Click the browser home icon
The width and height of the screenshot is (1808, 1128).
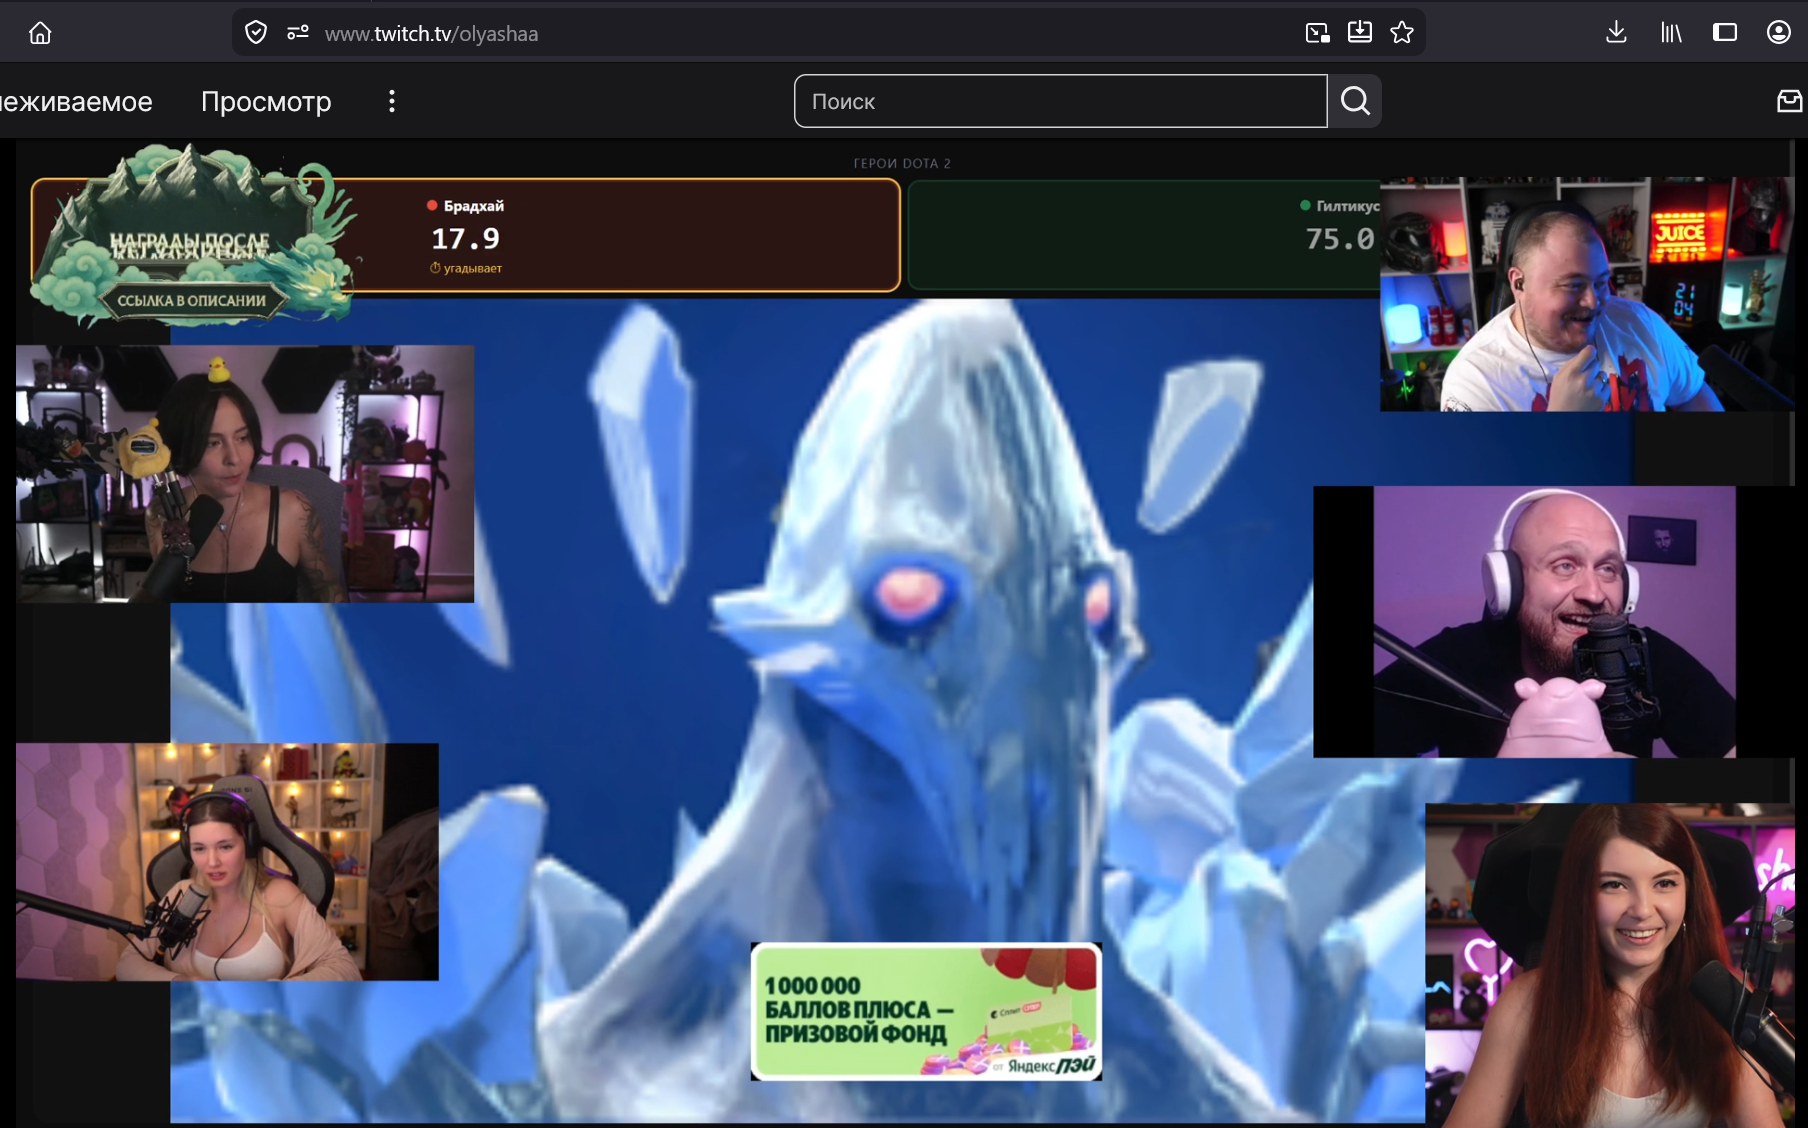pos(40,33)
